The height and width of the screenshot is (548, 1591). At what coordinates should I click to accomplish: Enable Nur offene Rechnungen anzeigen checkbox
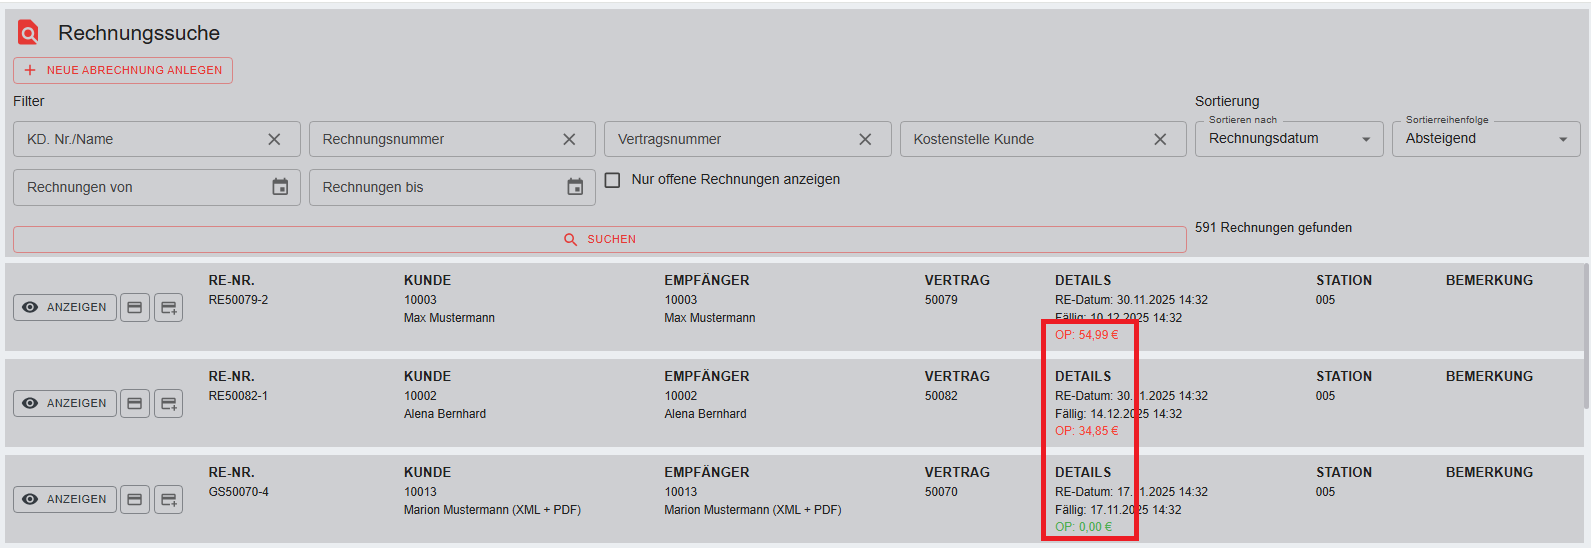[x=613, y=180]
